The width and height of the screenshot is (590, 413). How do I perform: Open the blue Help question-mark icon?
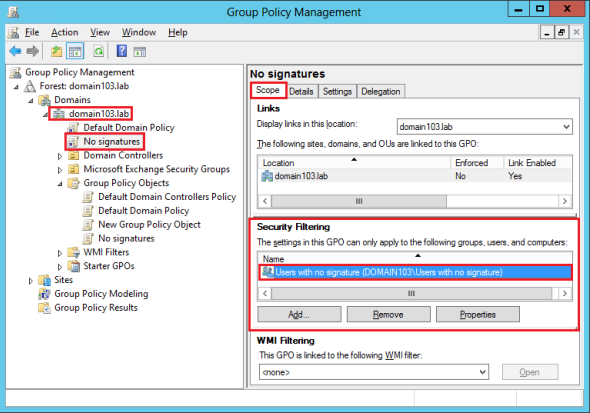[x=122, y=51]
